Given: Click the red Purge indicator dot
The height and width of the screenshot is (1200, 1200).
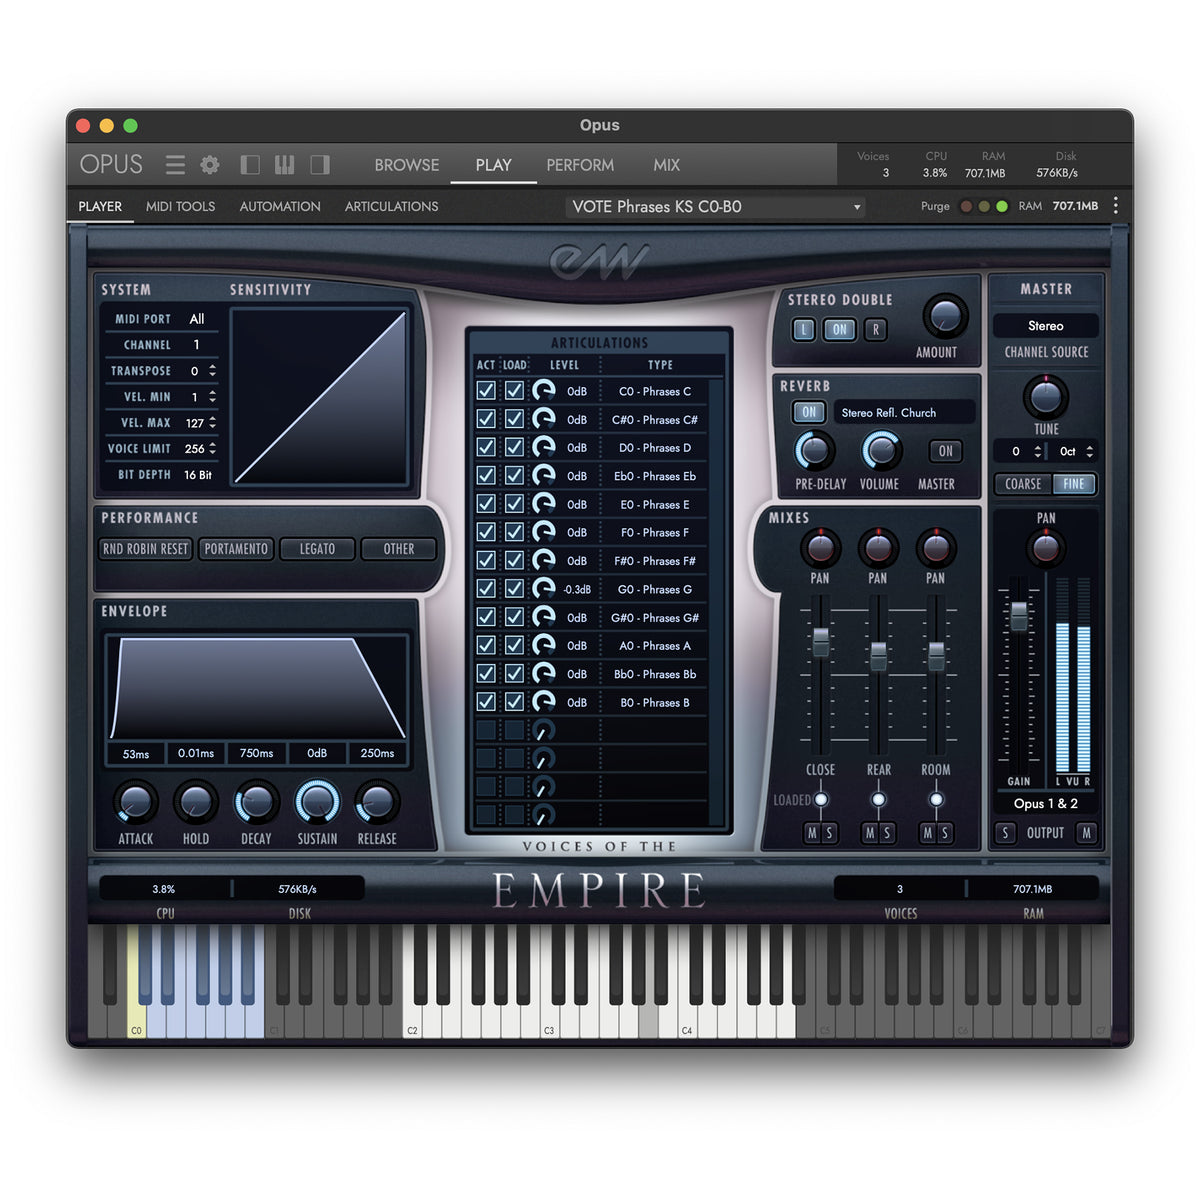Looking at the screenshot, I should [966, 207].
